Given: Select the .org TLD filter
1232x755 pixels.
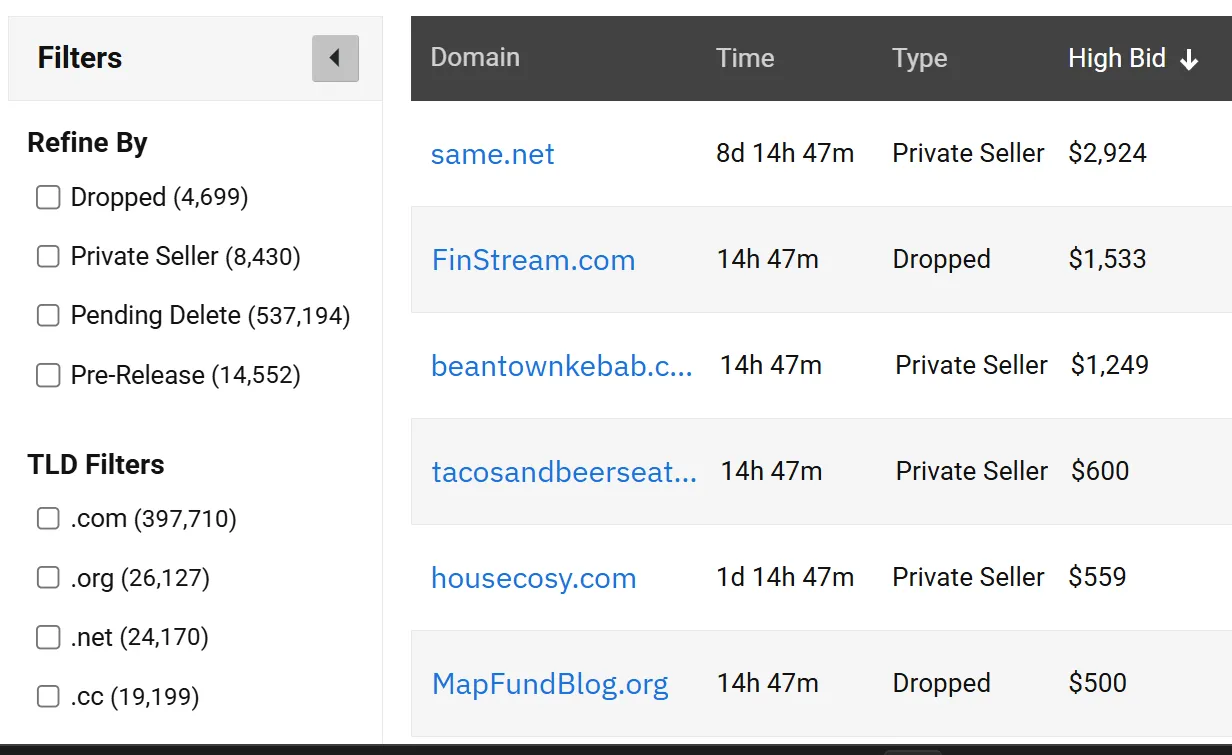Looking at the screenshot, I should pos(48,578).
